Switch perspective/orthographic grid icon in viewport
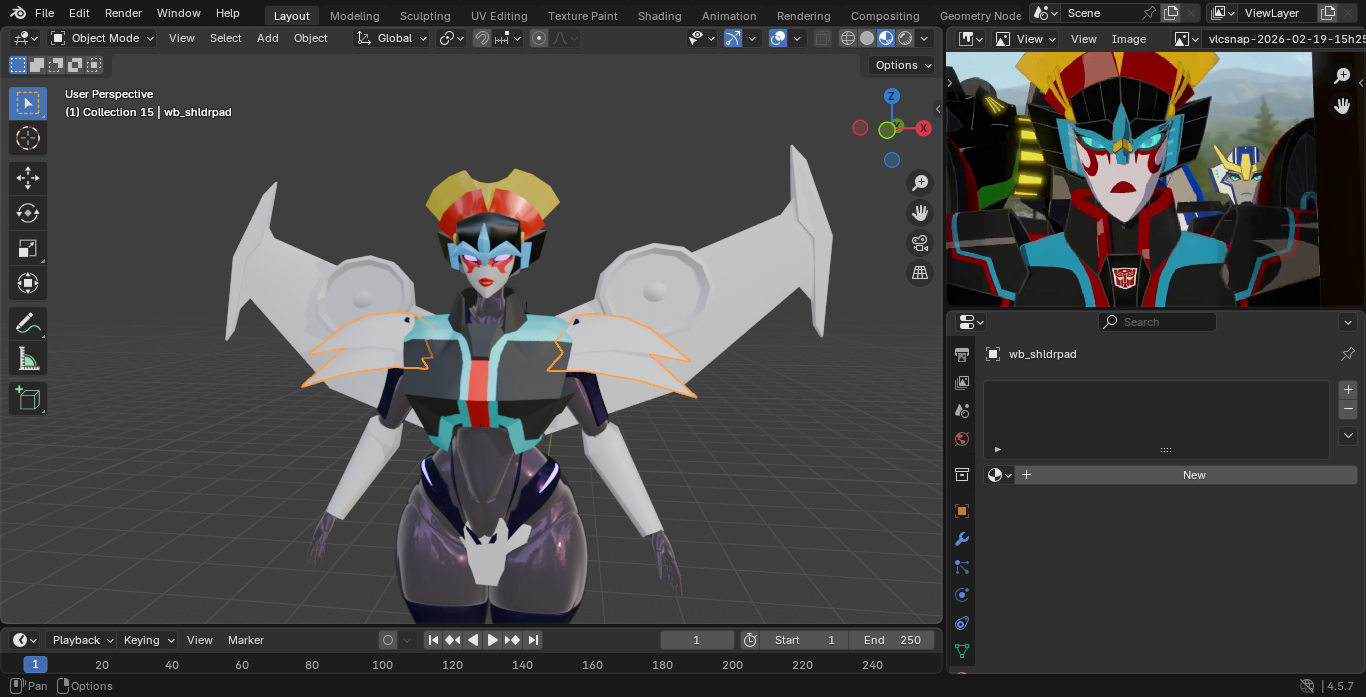The width and height of the screenshot is (1366, 697). 920,272
